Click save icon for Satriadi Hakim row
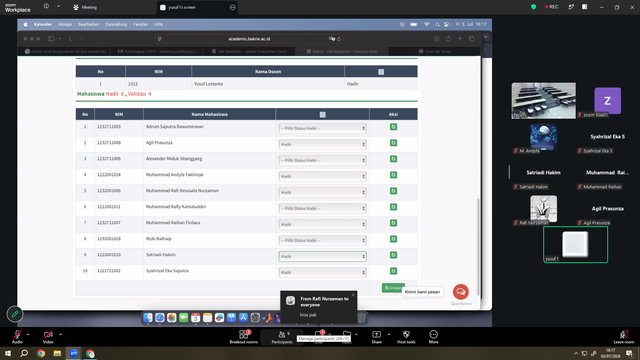Screen dimensions: 640x360 point(393,255)
